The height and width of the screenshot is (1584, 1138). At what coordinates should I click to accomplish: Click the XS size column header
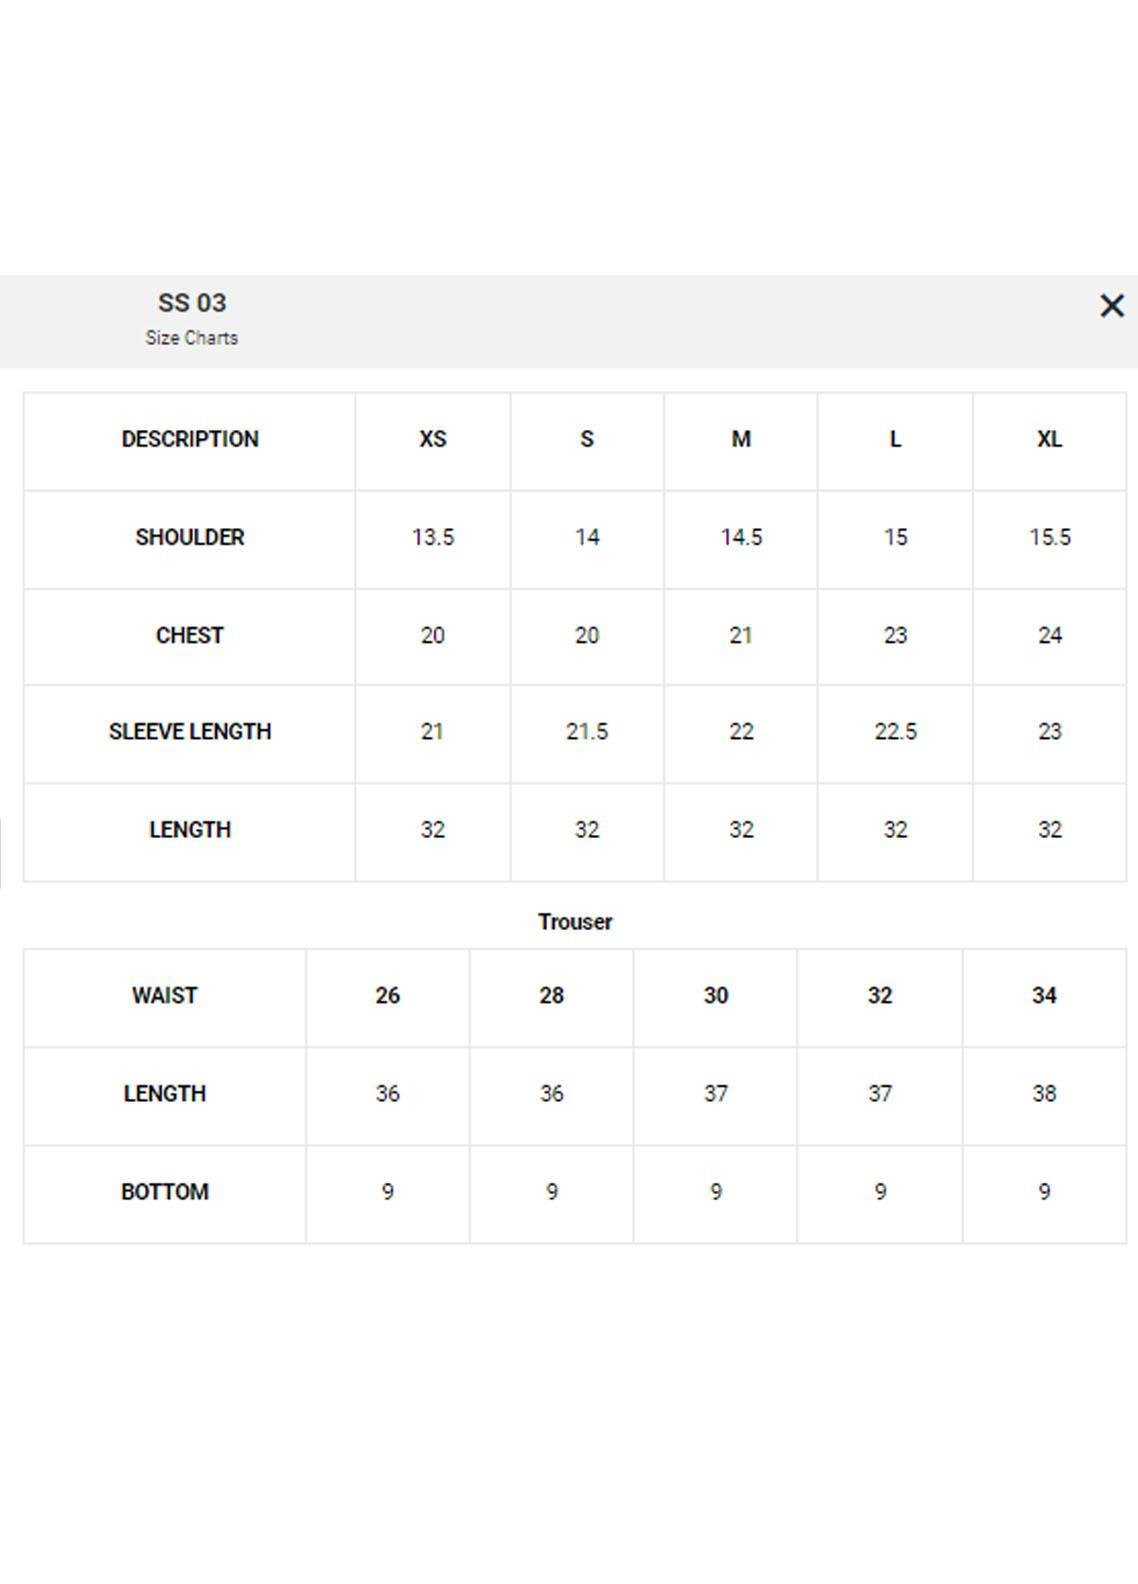[433, 439]
